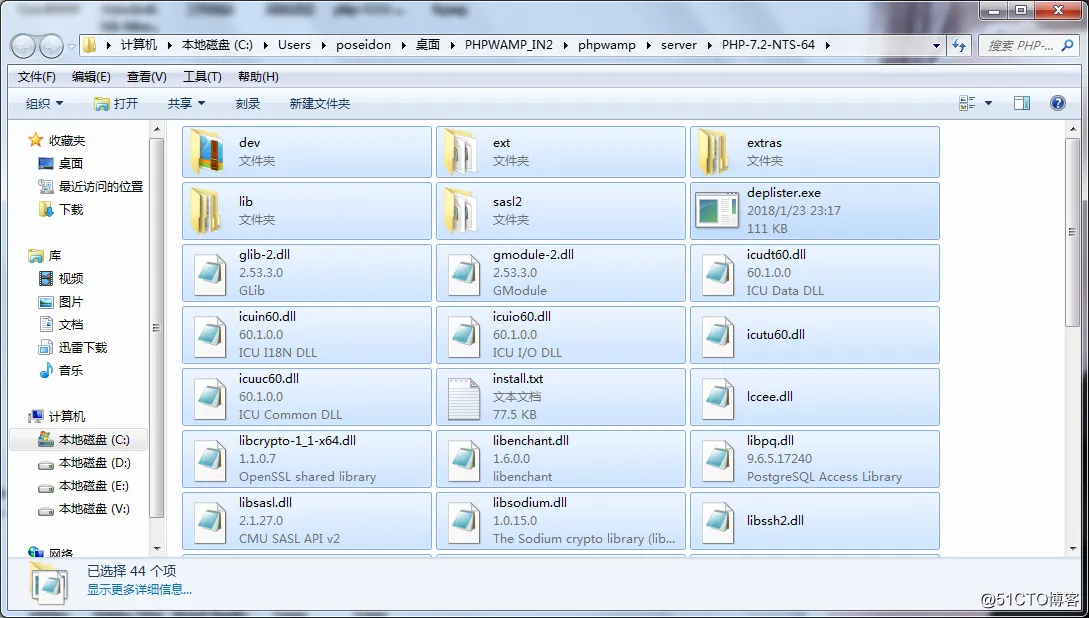The height and width of the screenshot is (618, 1089).
Task: Click the 新建文件夹 button
Action: coord(319,103)
